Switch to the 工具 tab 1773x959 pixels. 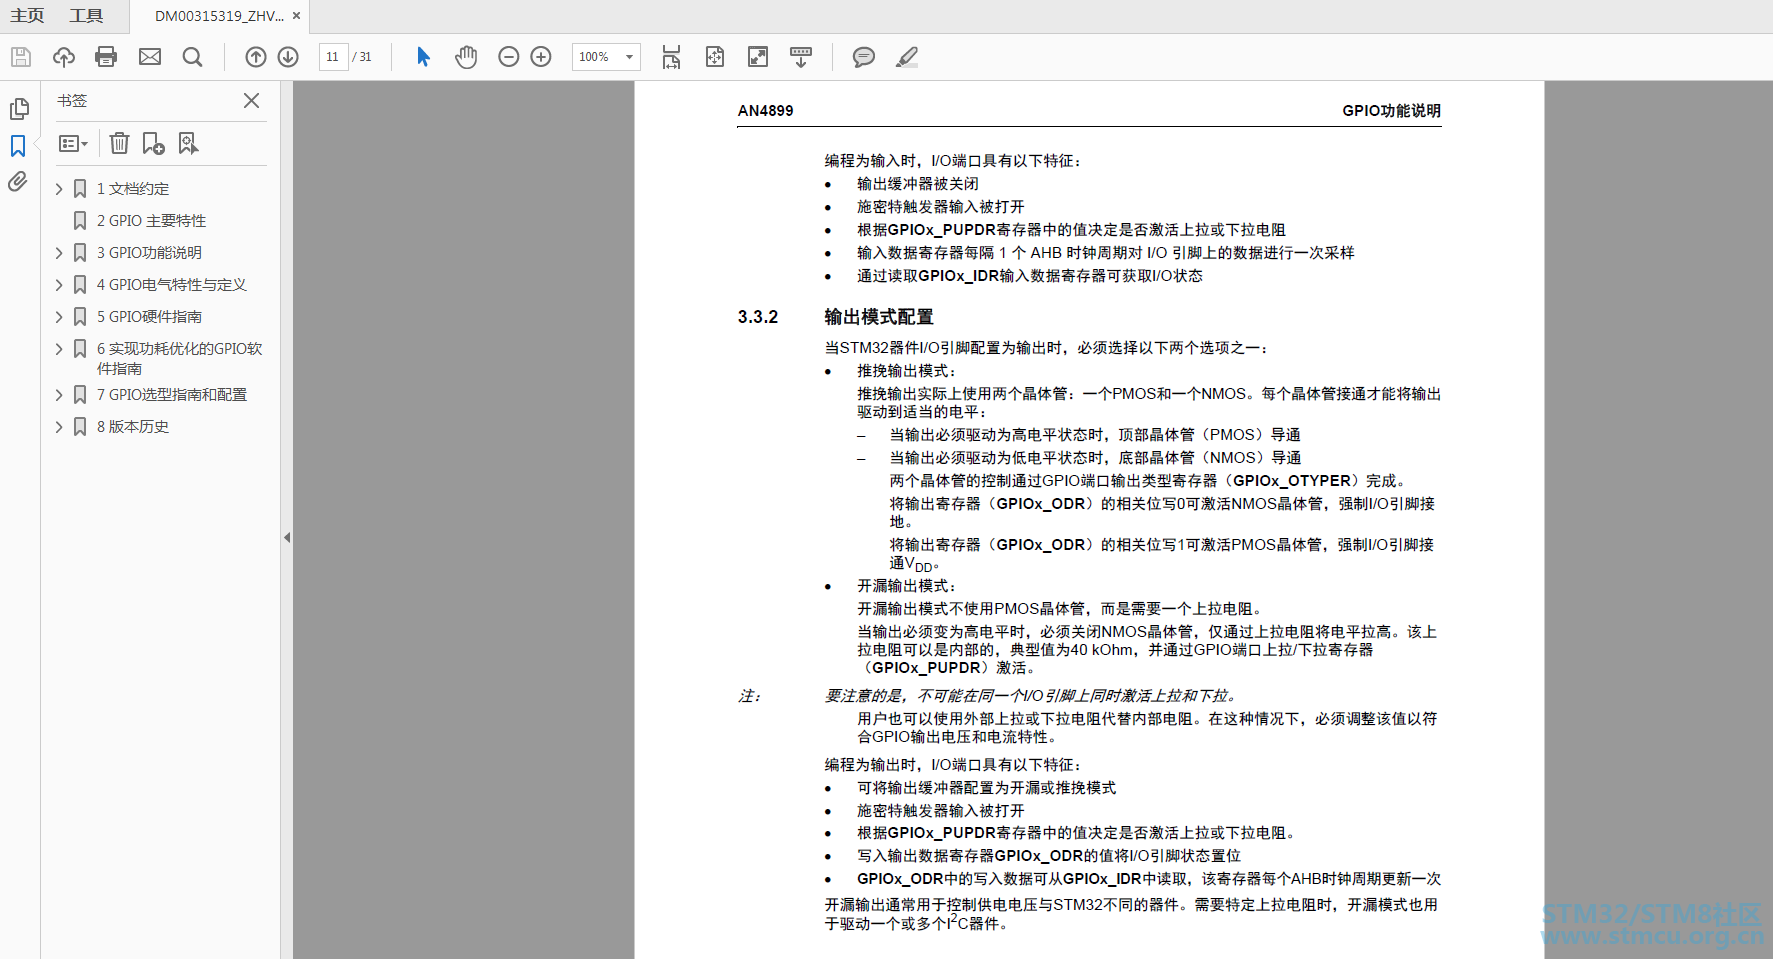86,16
